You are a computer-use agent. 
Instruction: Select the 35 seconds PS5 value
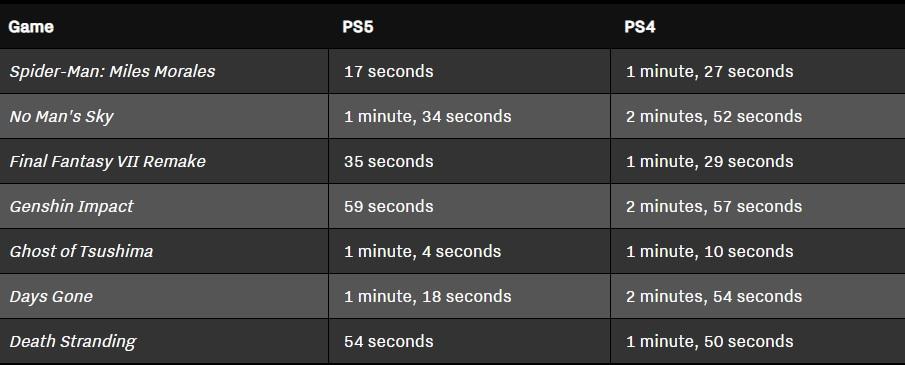pos(388,162)
